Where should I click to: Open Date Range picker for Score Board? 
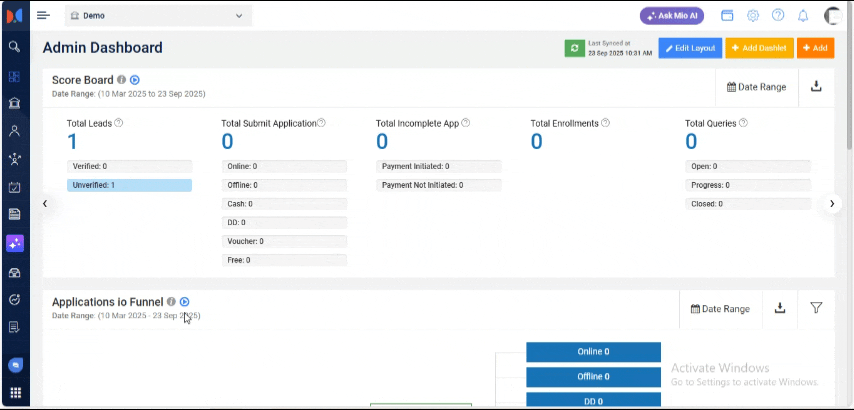click(x=756, y=87)
